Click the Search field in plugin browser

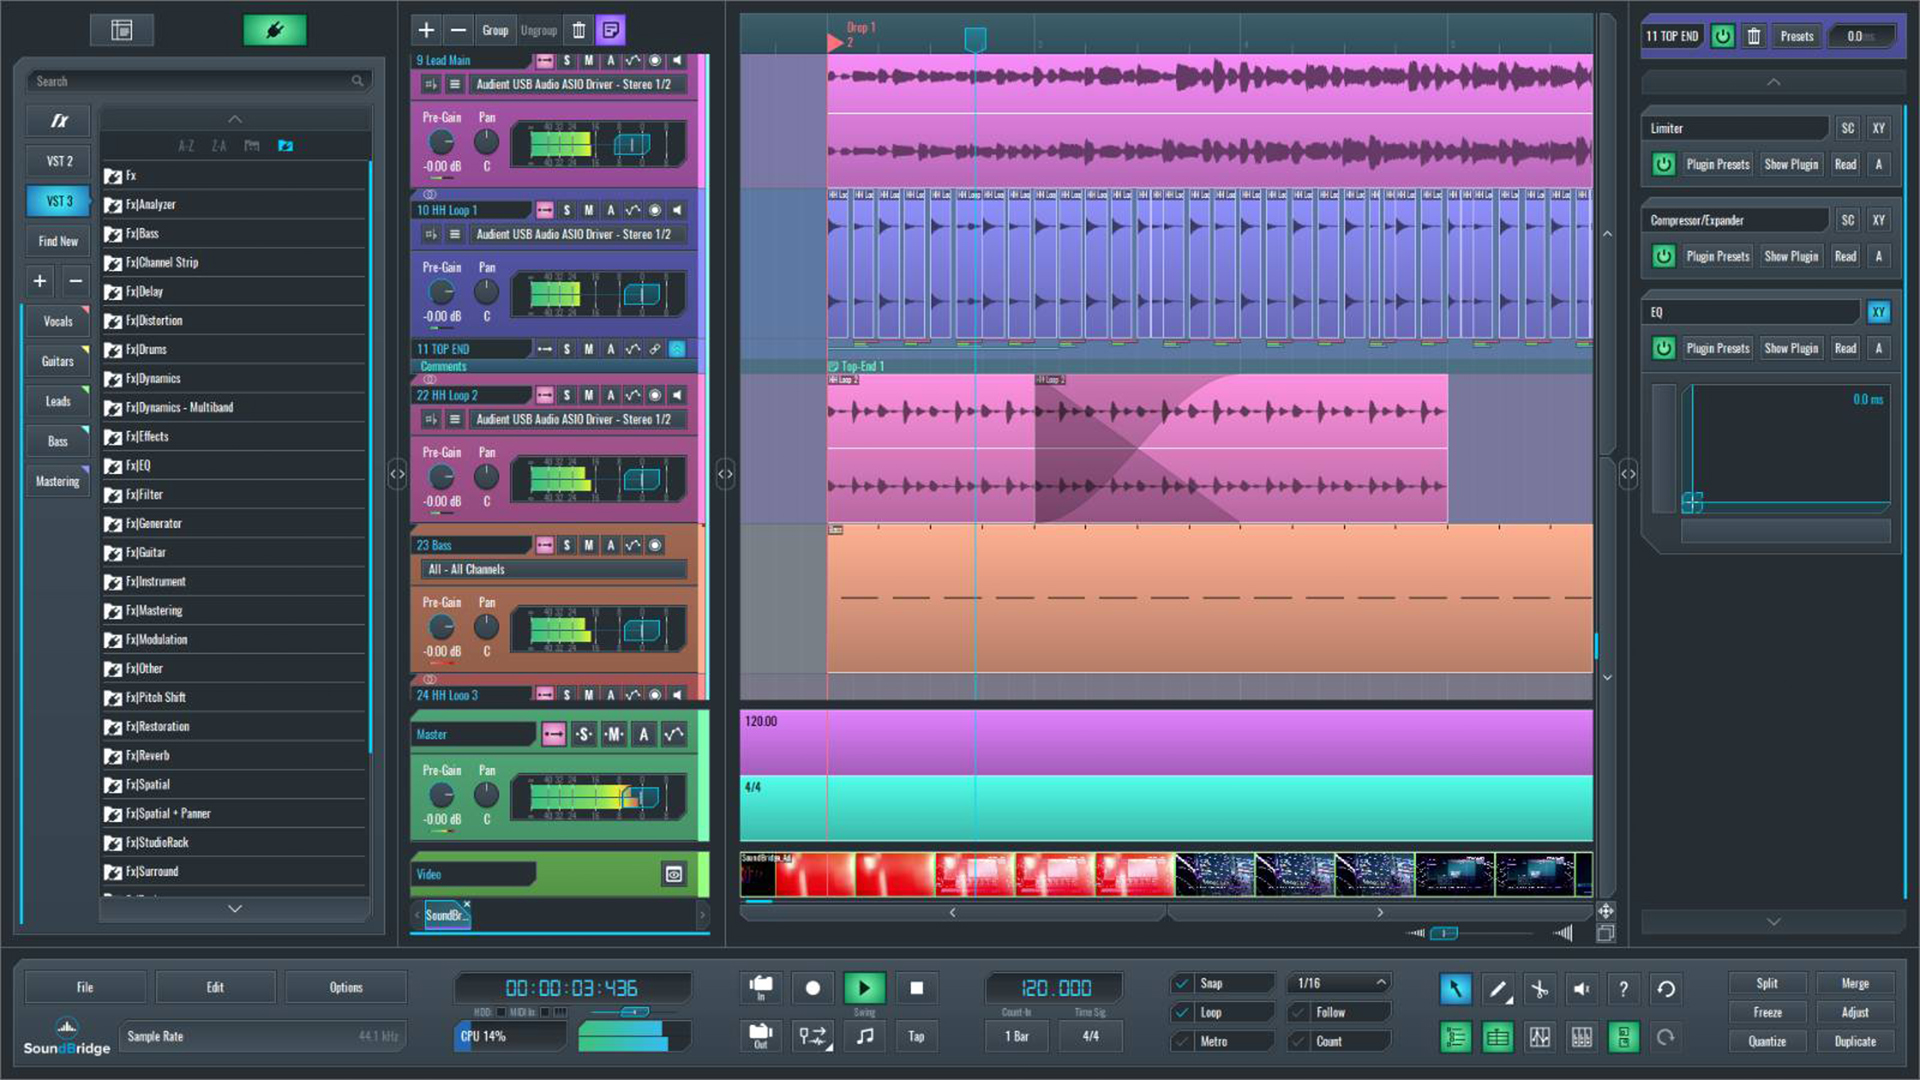click(x=199, y=81)
